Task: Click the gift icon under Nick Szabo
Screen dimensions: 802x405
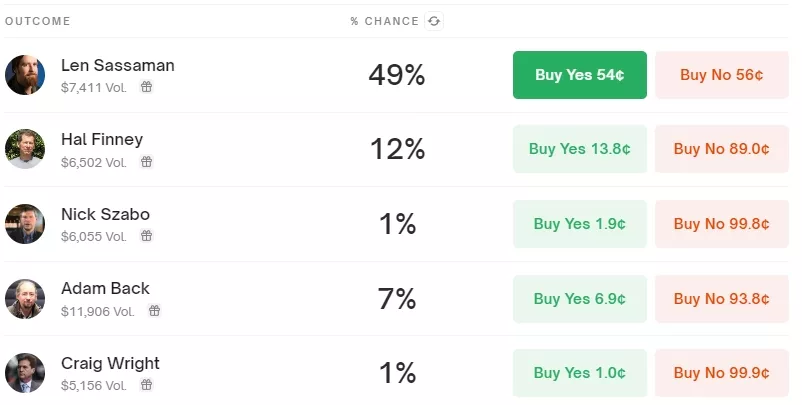Action: [x=146, y=236]
